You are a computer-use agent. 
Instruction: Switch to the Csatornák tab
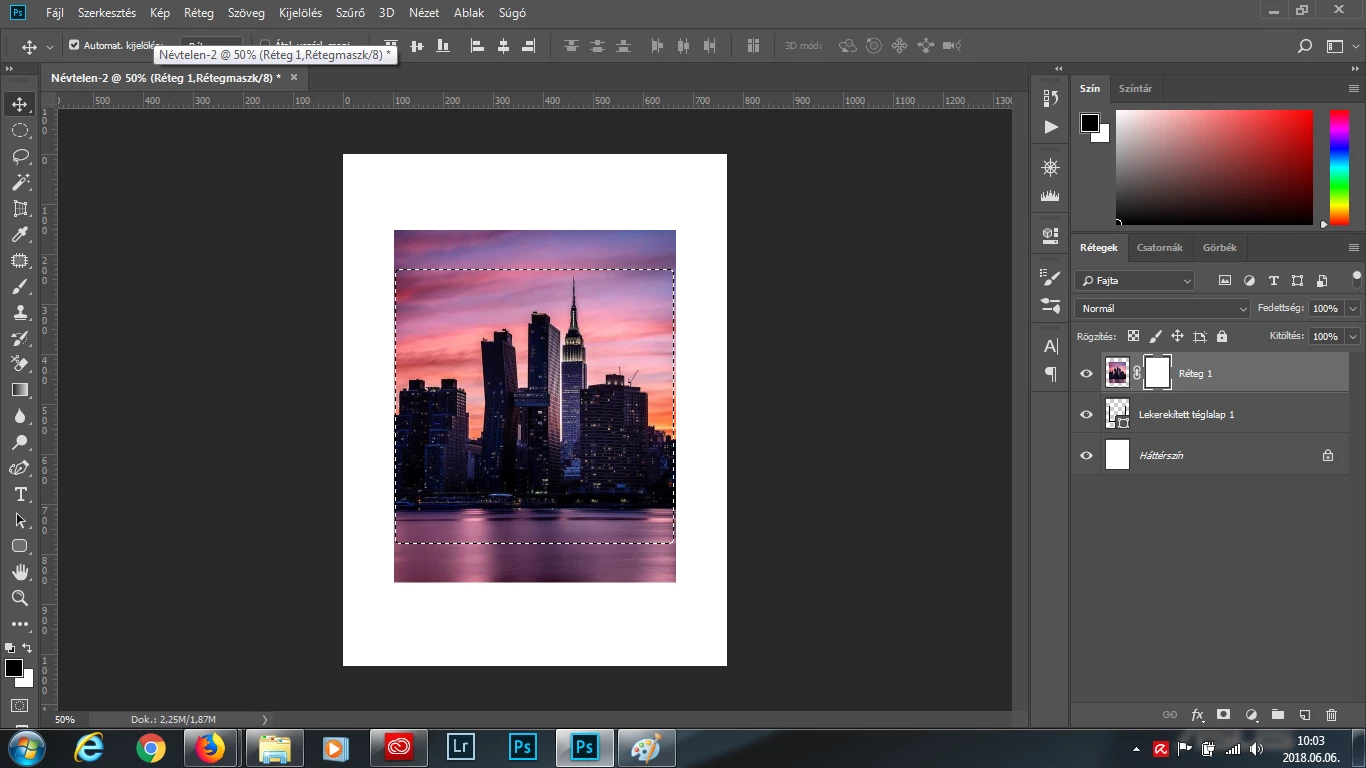[x=1159, y=248]
